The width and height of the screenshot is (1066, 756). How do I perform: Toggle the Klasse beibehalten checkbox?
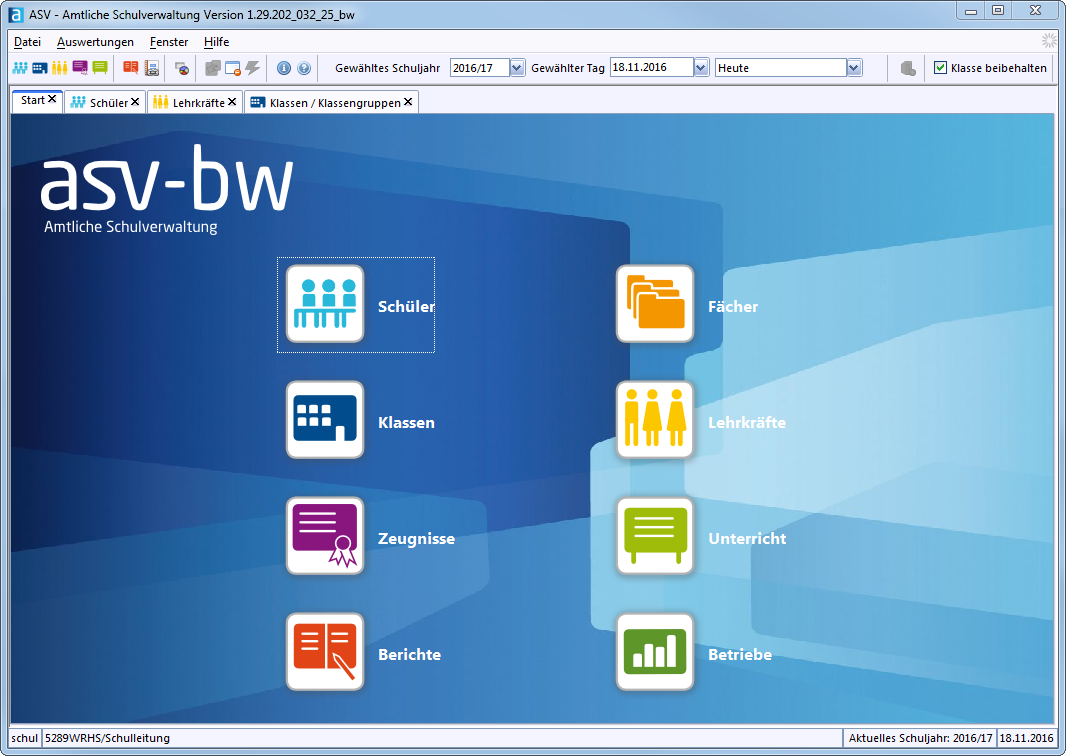click(x=940, y=68)
